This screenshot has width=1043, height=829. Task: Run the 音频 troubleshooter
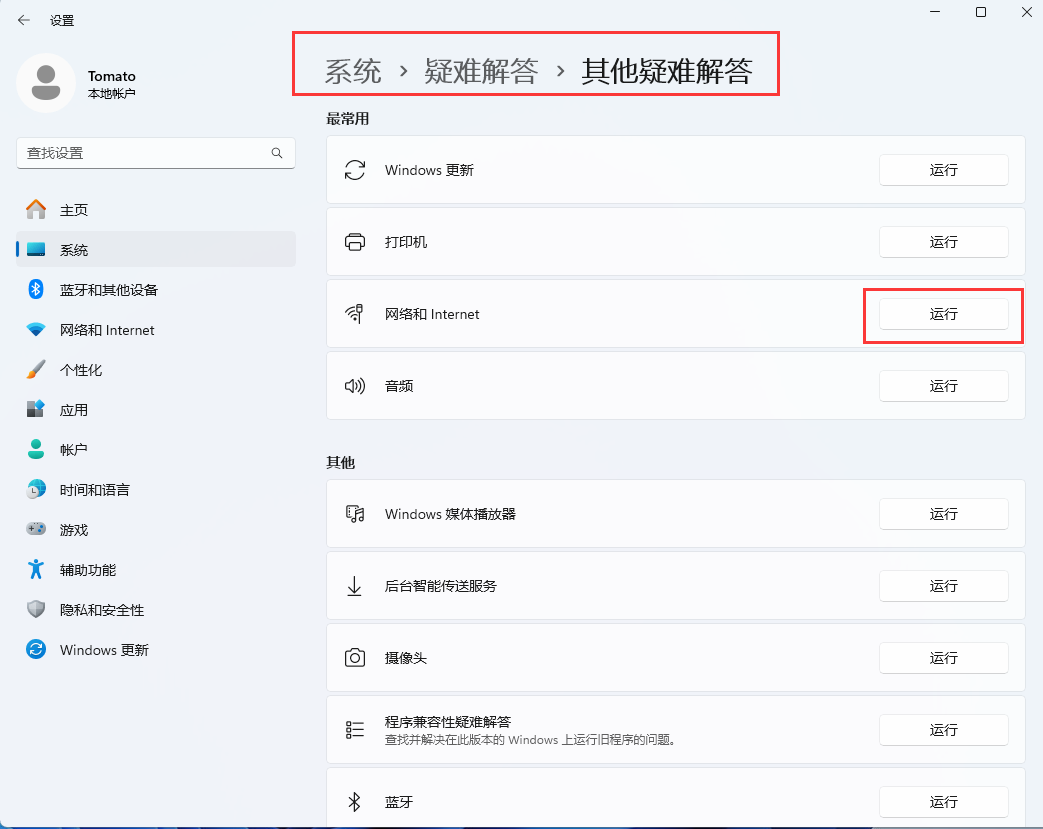coord(943,386)
